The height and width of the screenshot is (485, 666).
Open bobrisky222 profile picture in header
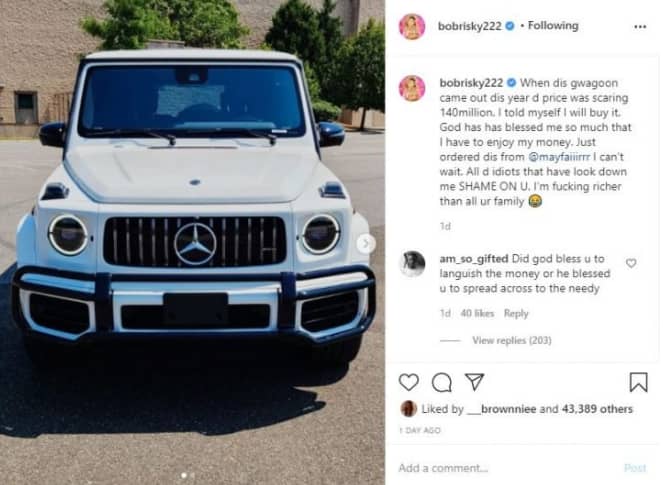coord(412,26)
